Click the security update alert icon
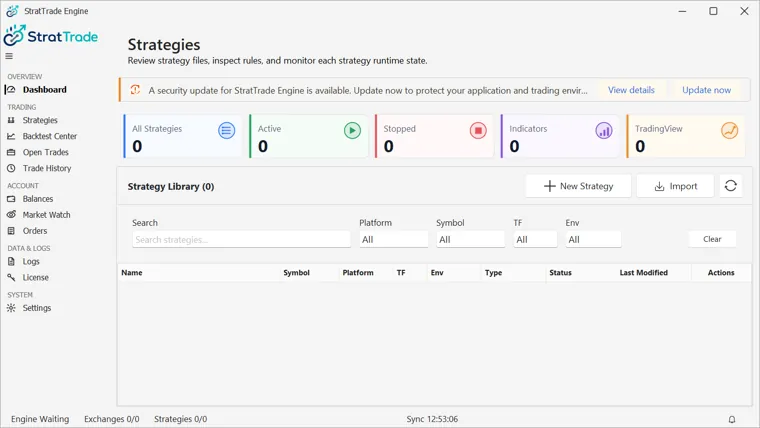760x428 pixels. 135,90
